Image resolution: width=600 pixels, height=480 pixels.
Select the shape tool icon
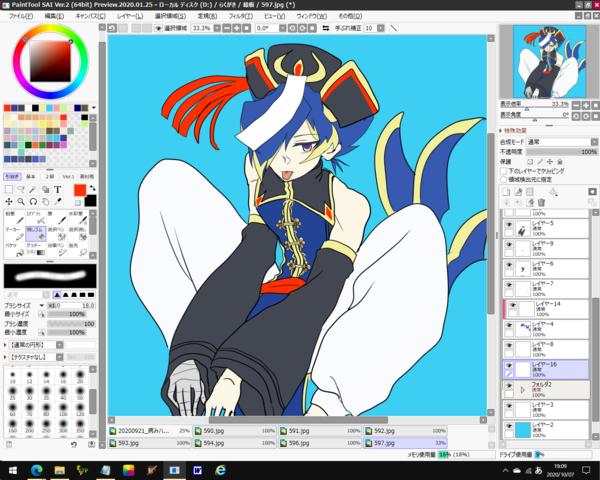click(x=46, y=189)
